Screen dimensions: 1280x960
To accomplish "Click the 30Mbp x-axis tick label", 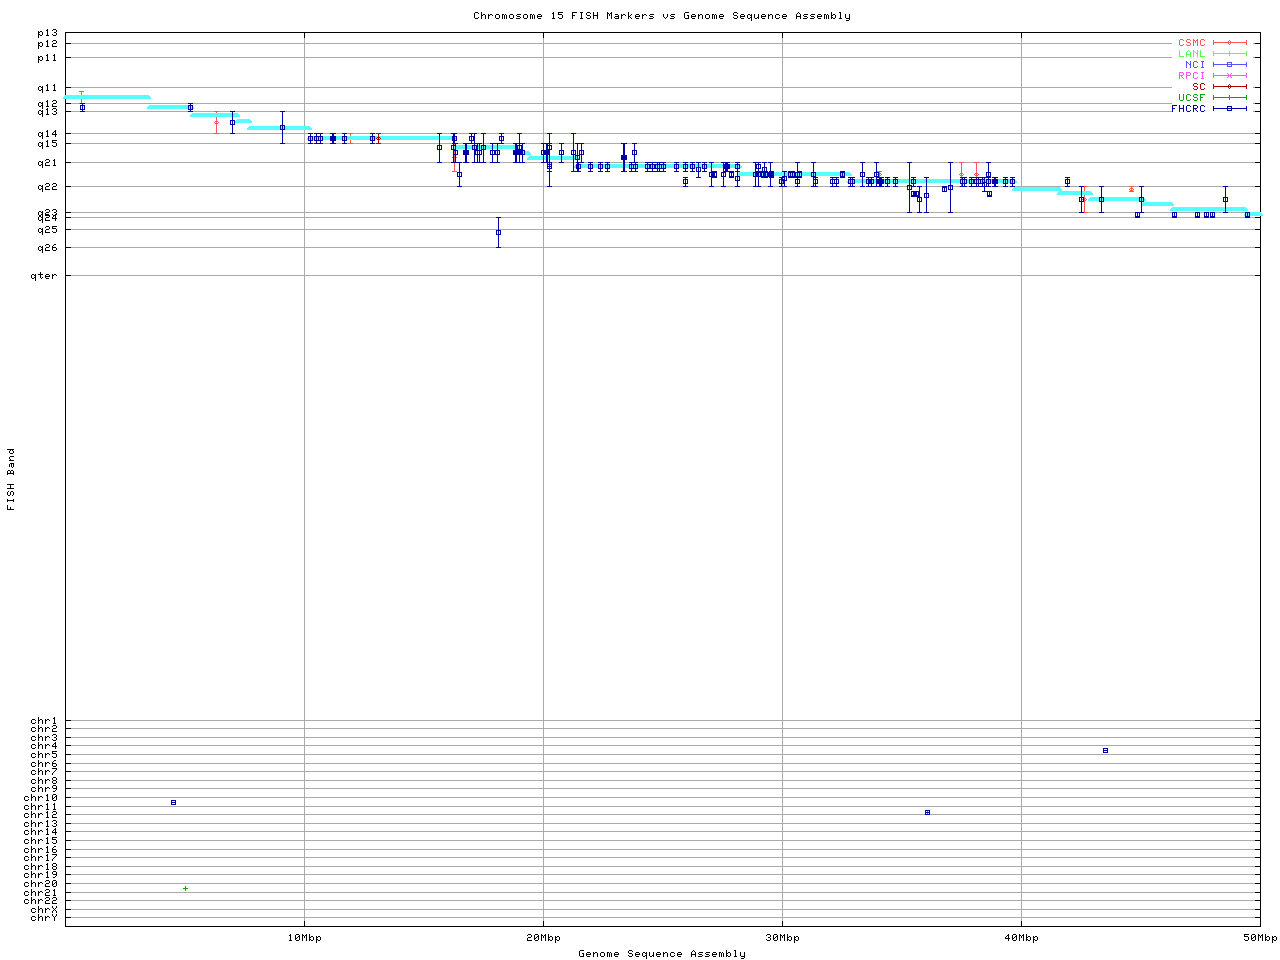I will 782,938.
